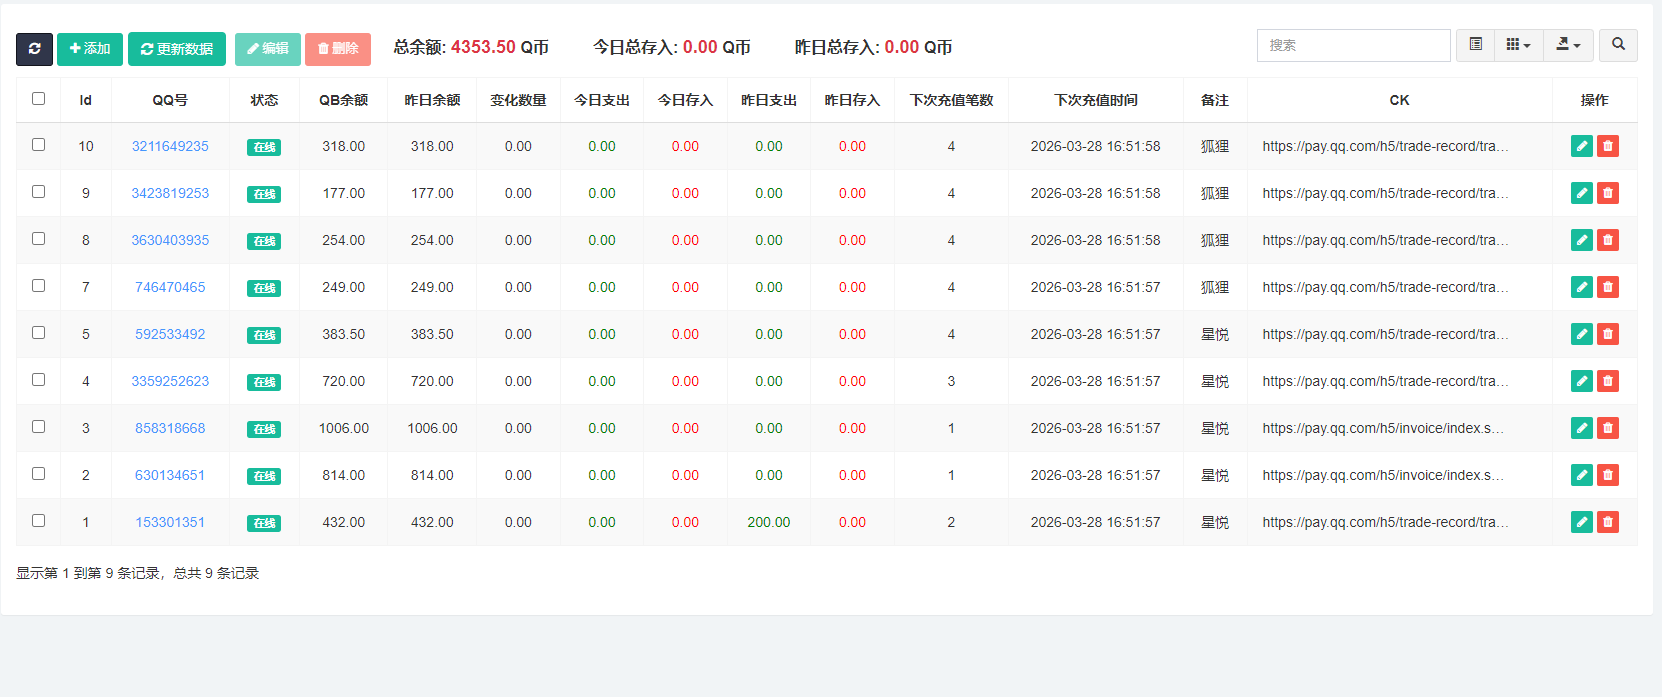Tick the checkbox for row Id 2
Viewport: 1662px width, 697px height.
tap(39, 474)
